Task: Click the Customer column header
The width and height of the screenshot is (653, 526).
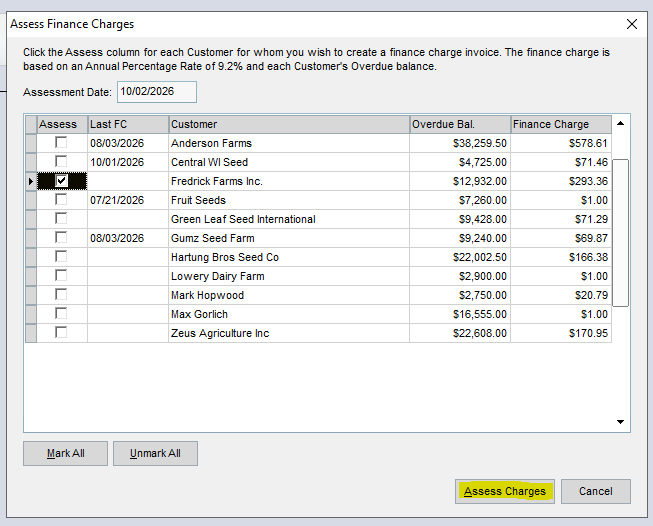Action: tap(289, 124)
